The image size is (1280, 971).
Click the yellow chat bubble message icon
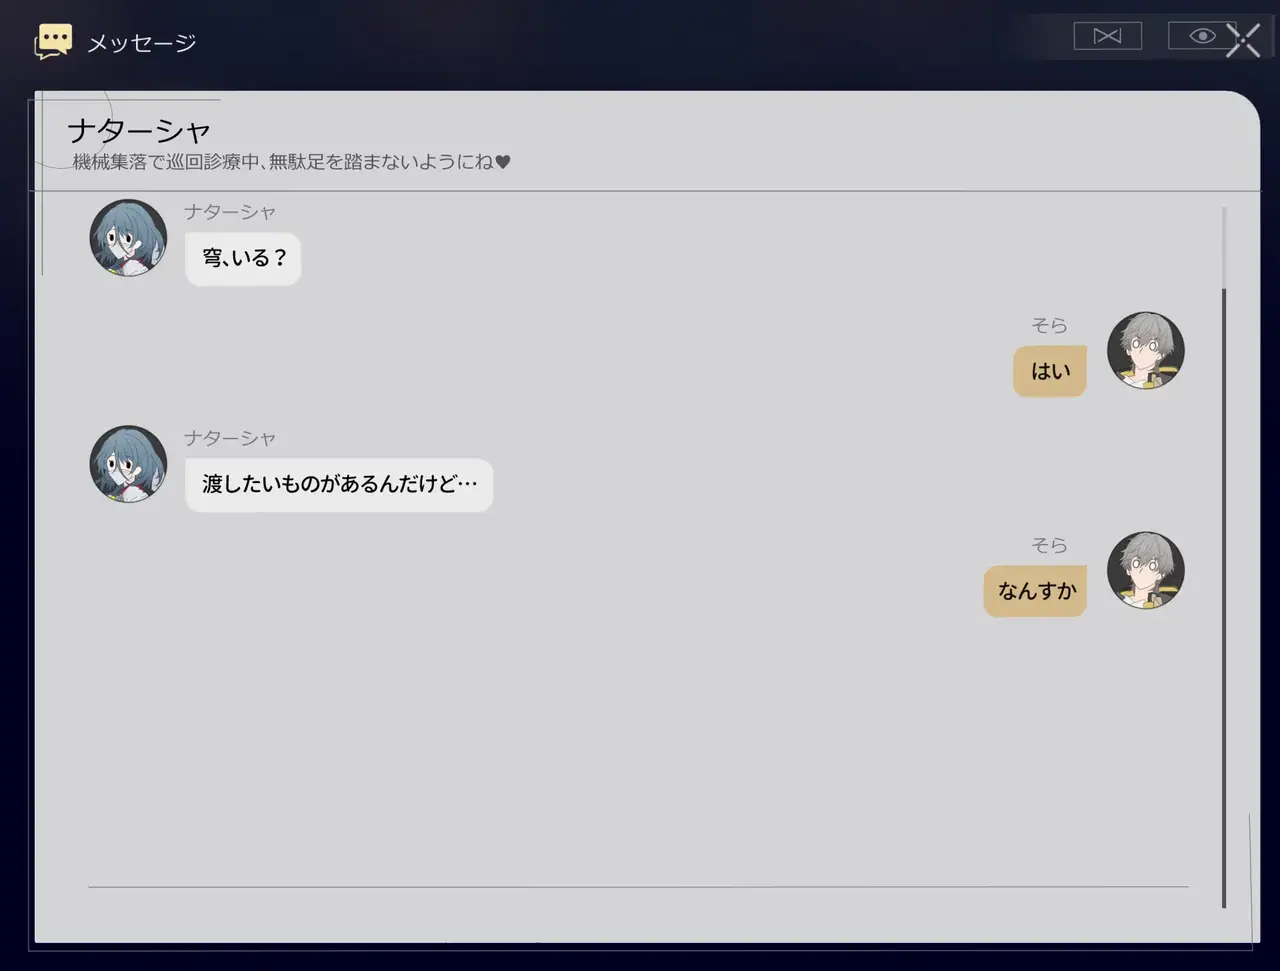click(x=53, y=42)
